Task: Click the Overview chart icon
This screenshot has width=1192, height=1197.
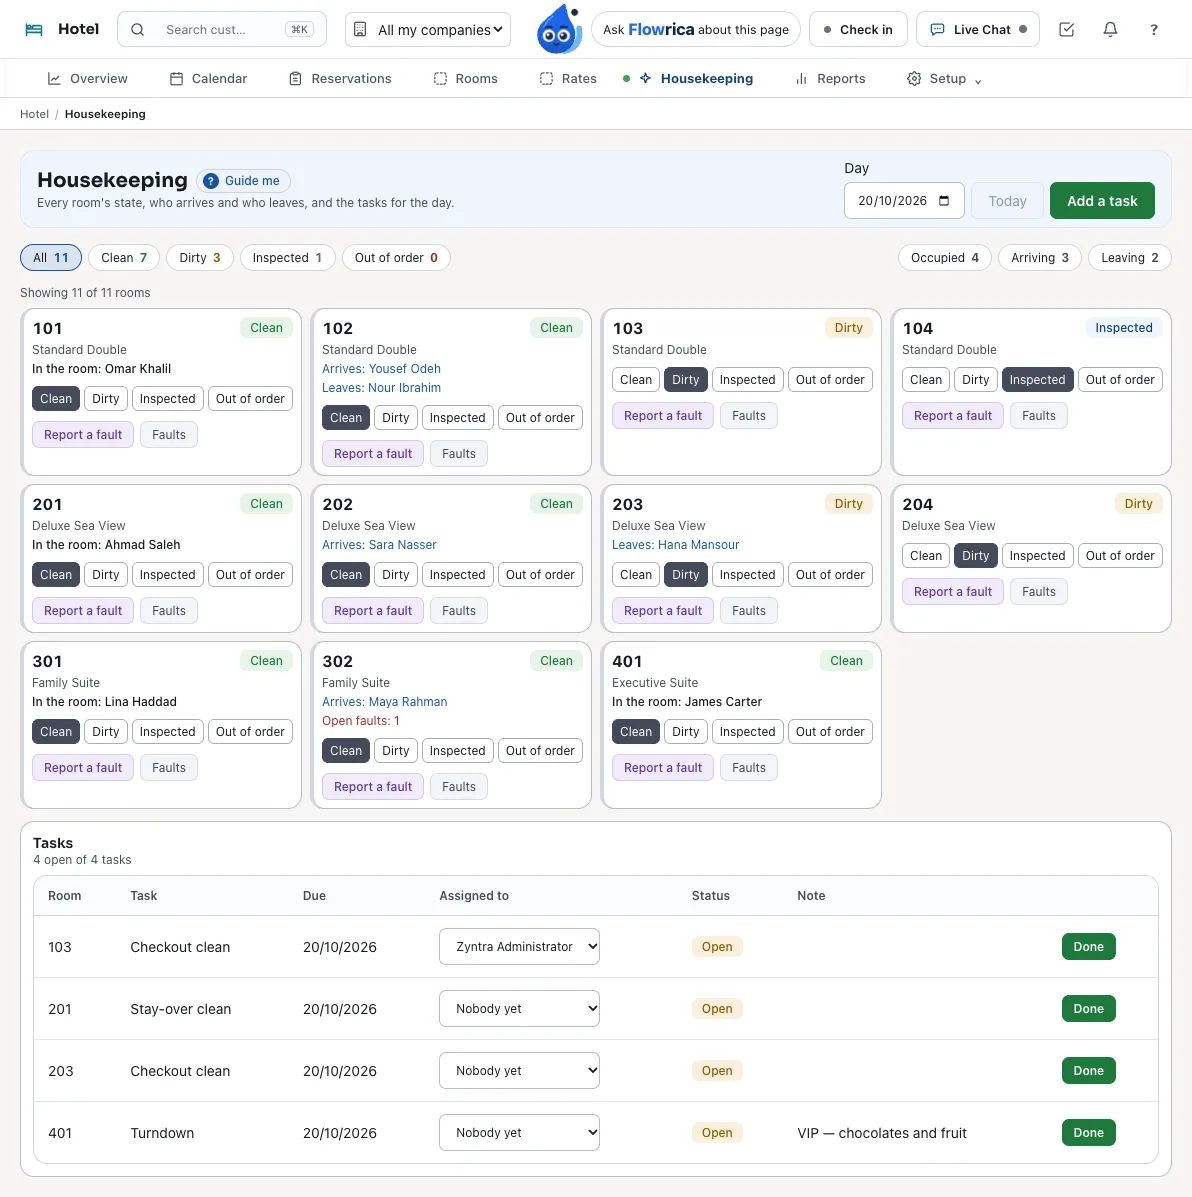Action: (54, 79)
